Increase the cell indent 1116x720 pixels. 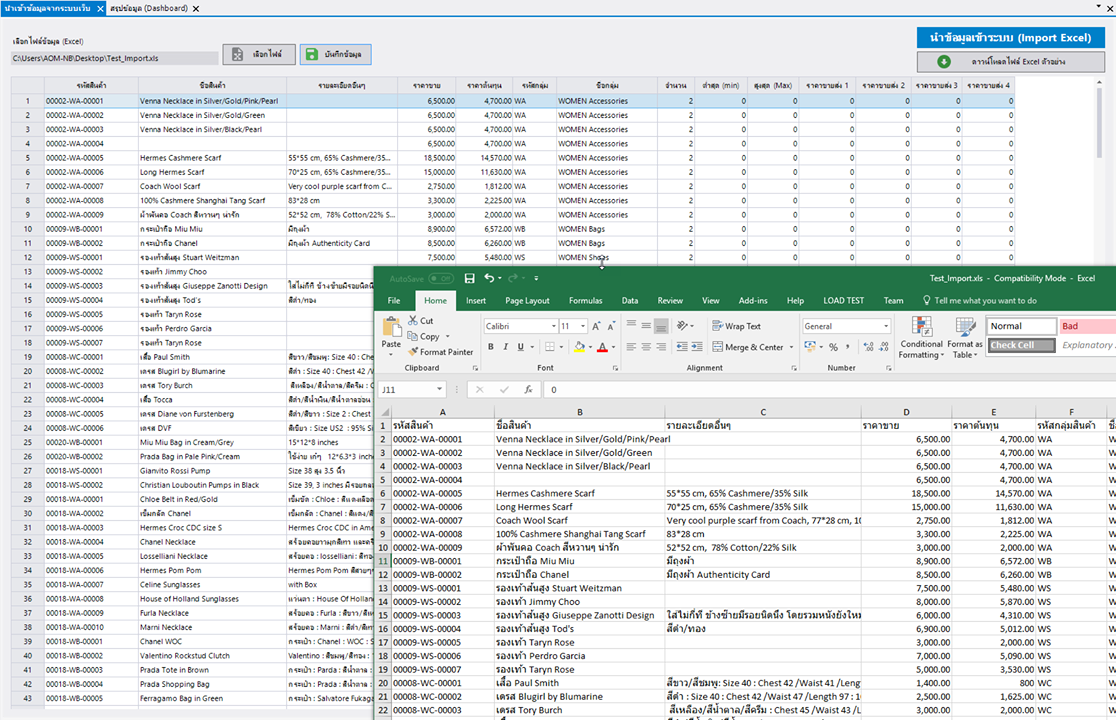[697, 347]
